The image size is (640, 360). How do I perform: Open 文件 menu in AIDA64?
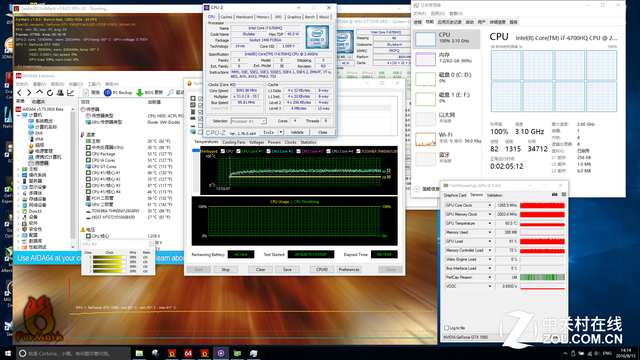22,84
